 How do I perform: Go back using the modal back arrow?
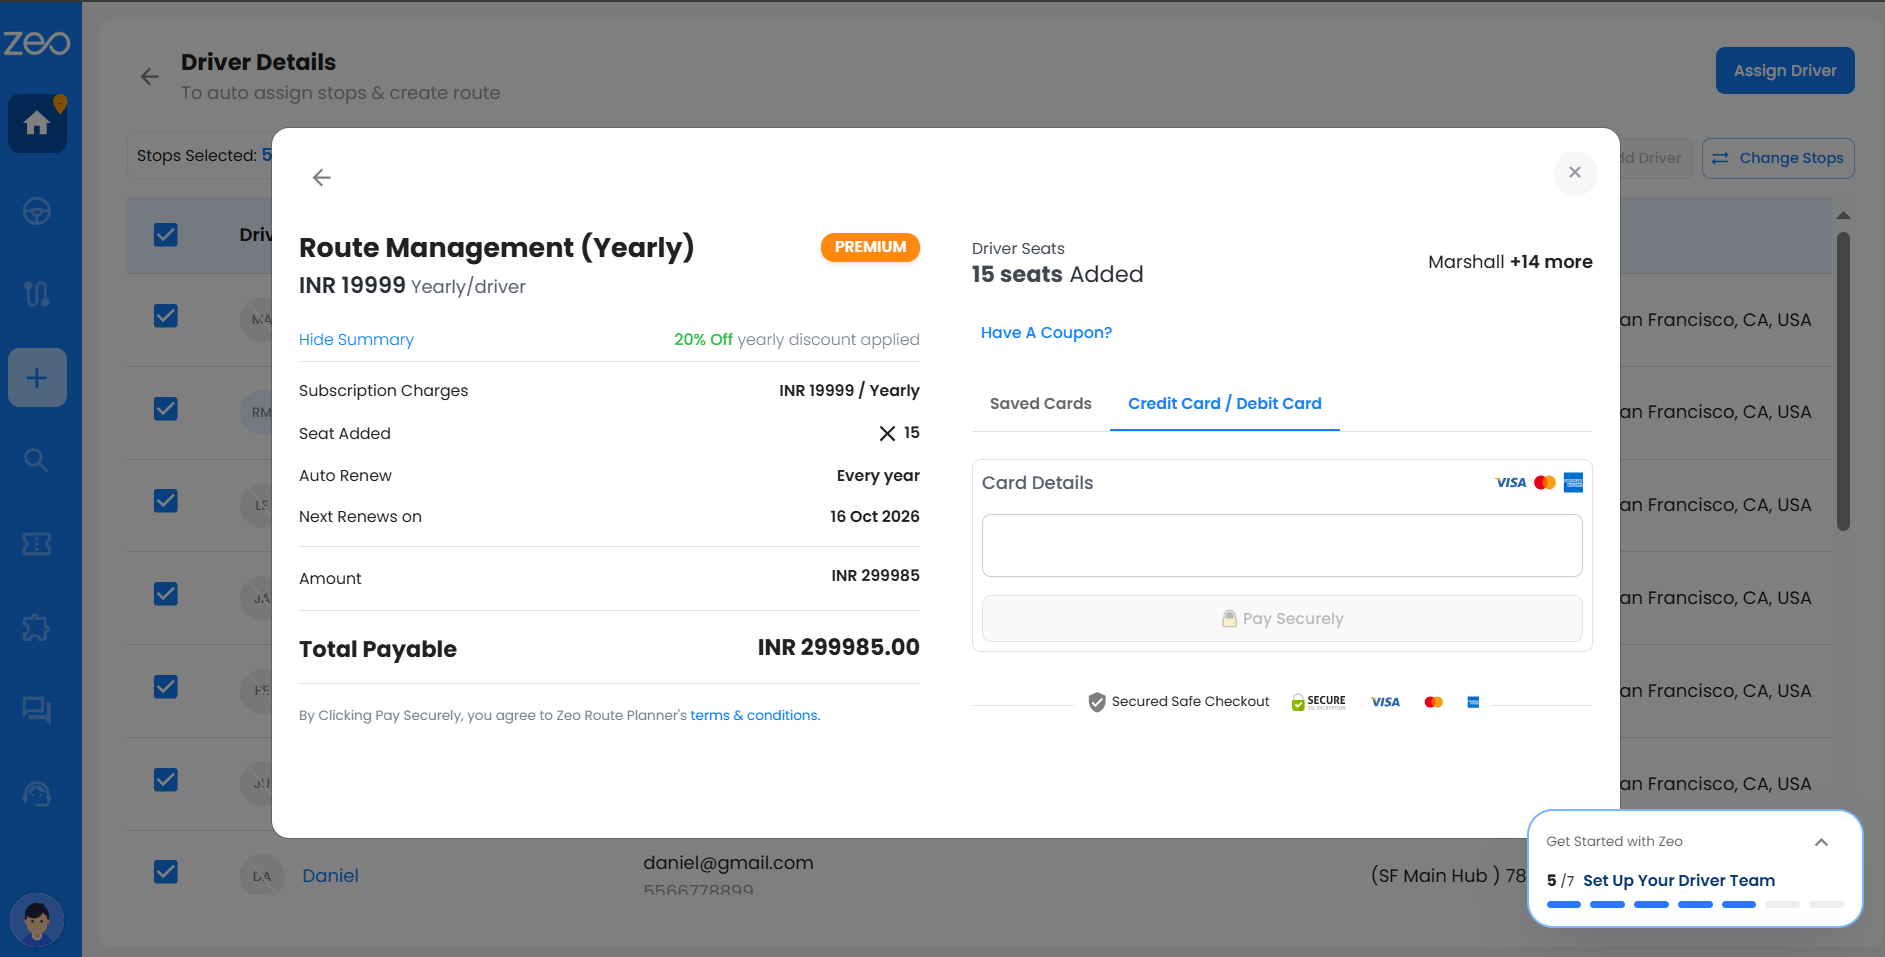[x=321, y=177]
